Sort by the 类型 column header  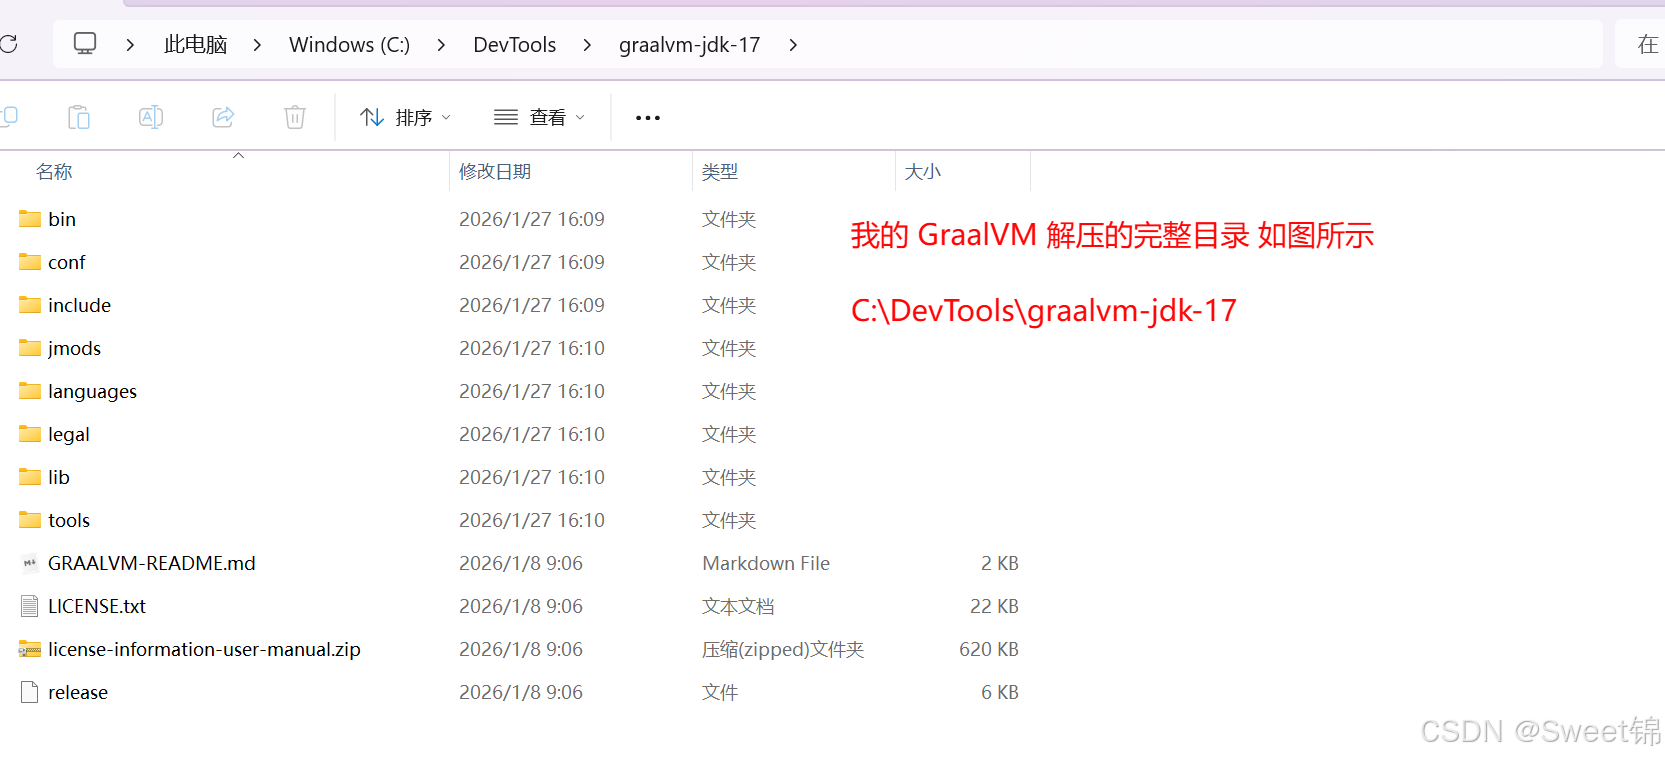[720, 172]
